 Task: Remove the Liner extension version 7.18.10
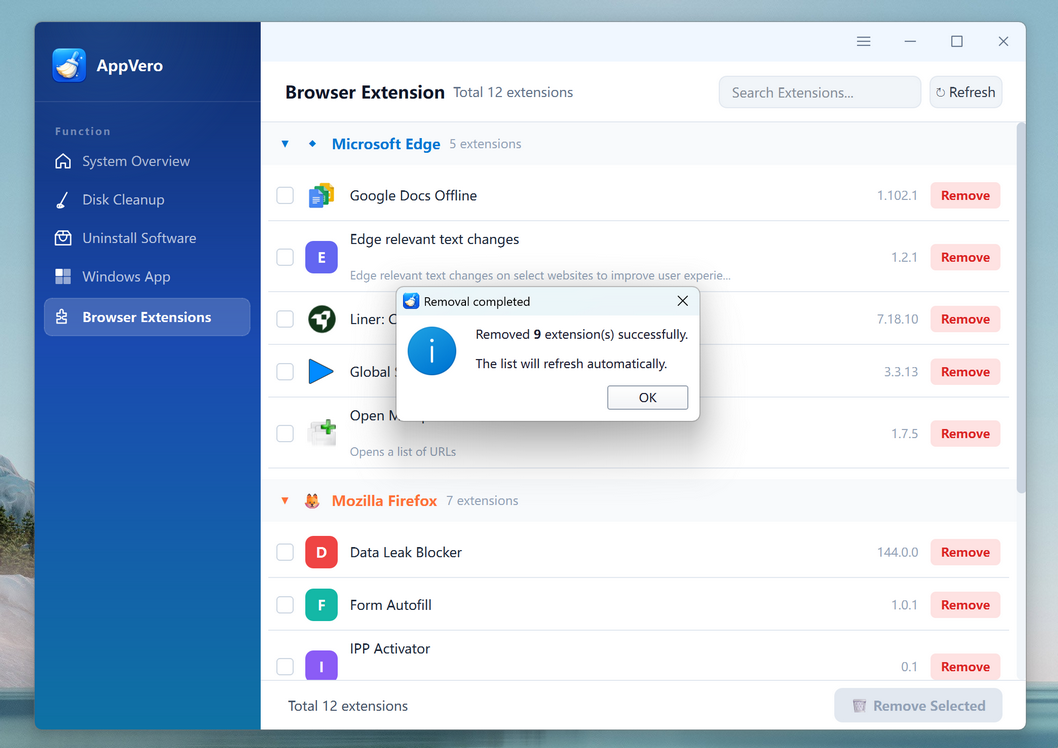[966, 319]
